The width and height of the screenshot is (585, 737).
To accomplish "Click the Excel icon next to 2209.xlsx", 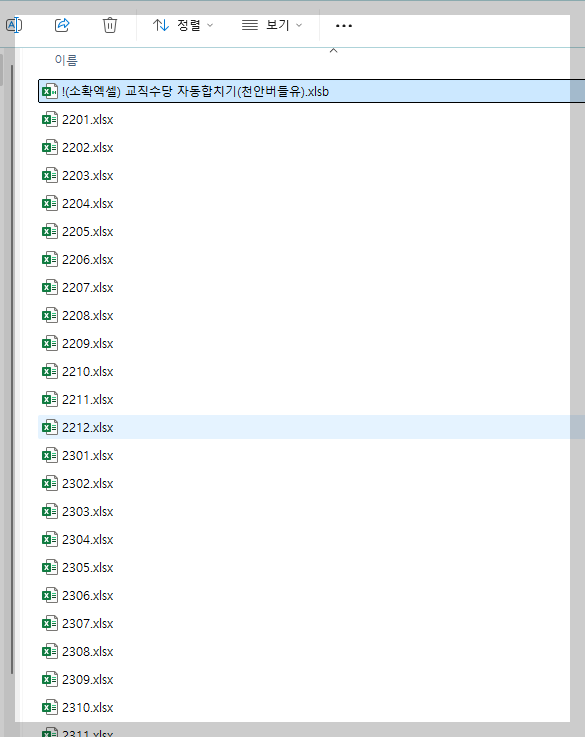I will 50,343.
